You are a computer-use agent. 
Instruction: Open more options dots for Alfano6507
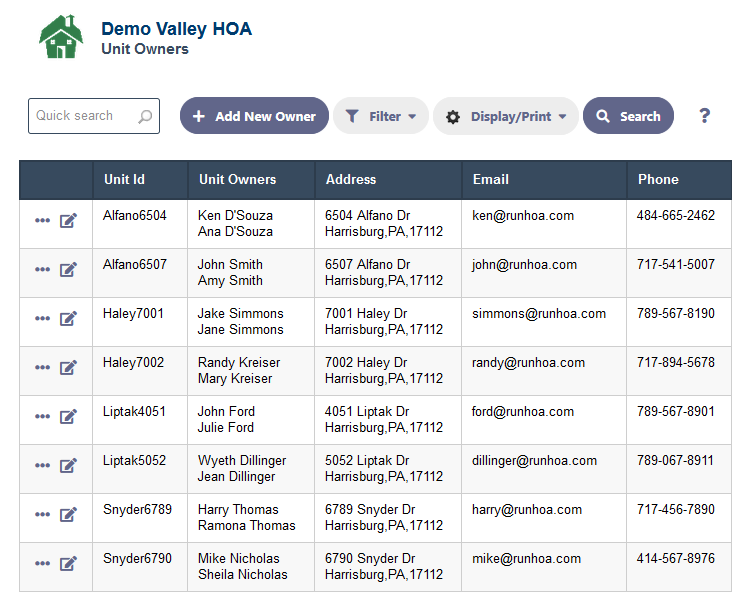(x=42, y=270)
